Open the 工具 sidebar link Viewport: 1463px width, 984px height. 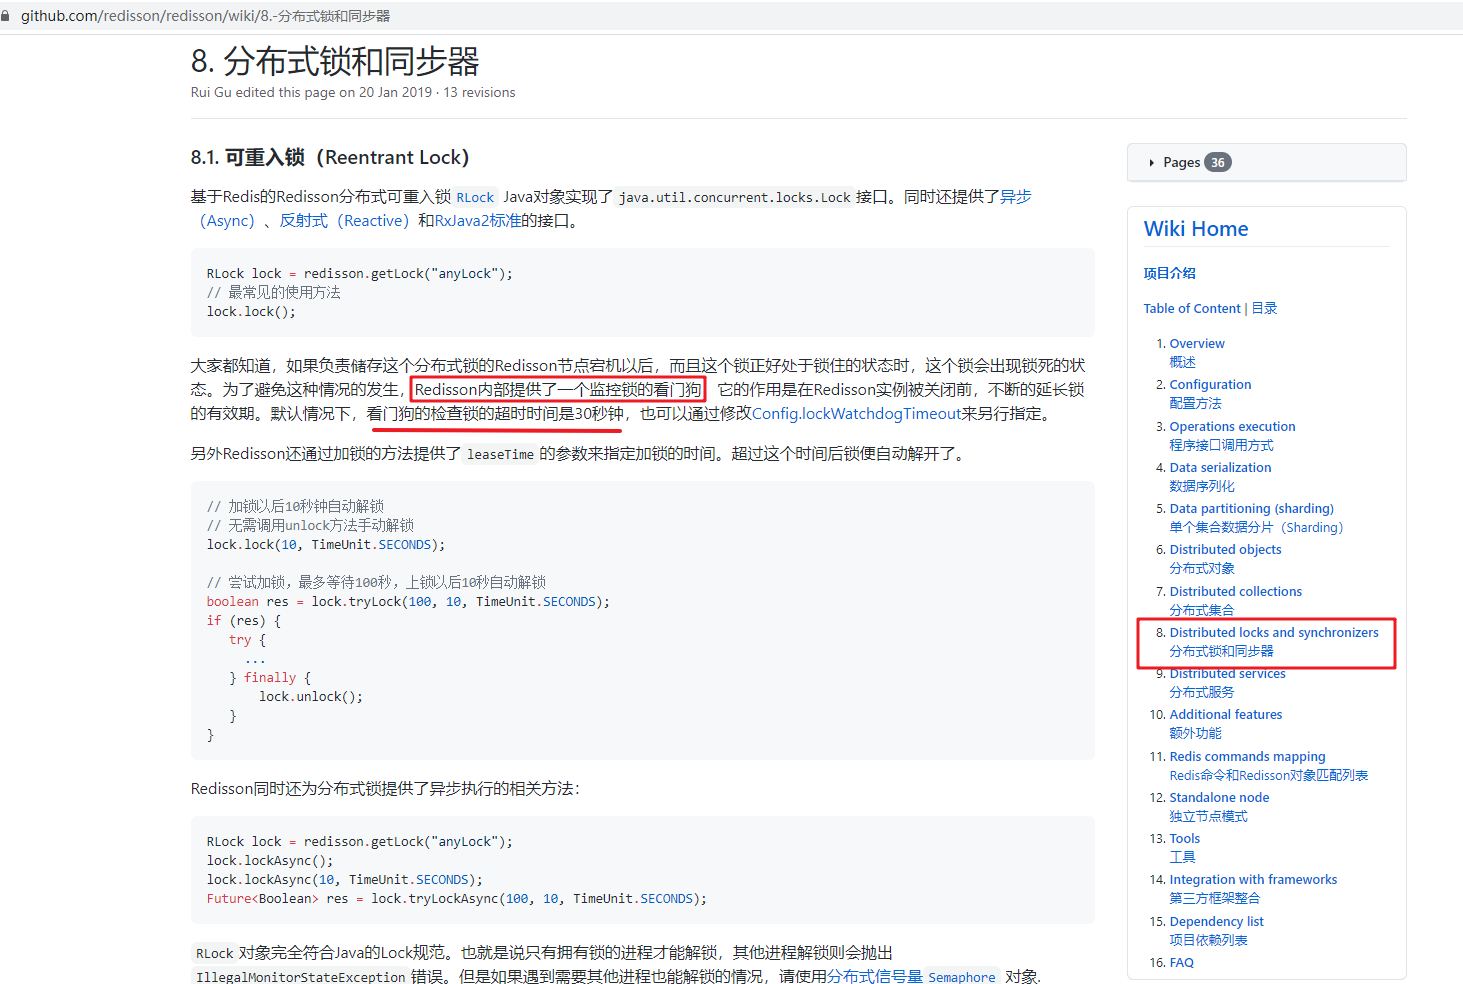tap(1182, 857)
